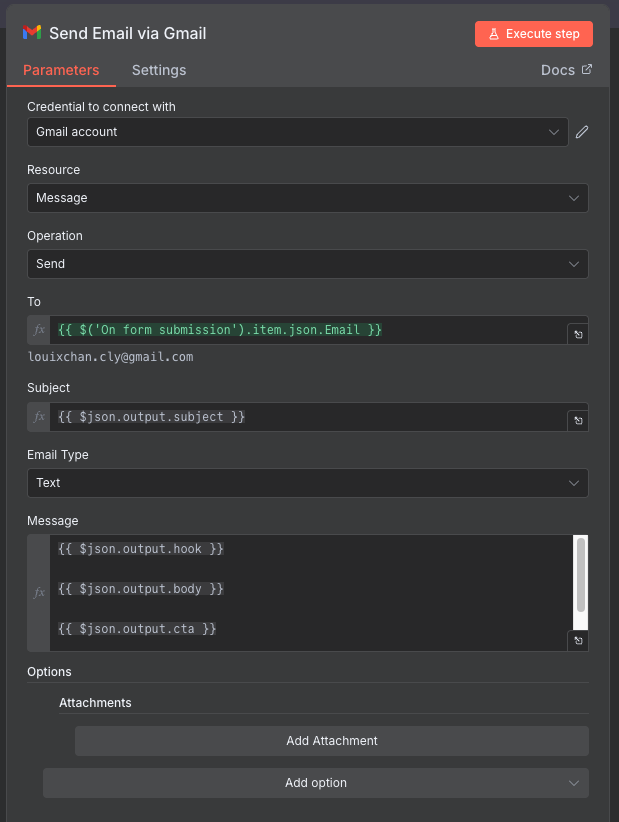
Task: Click the external link icon beside Docs
Action: coord(588,70)
